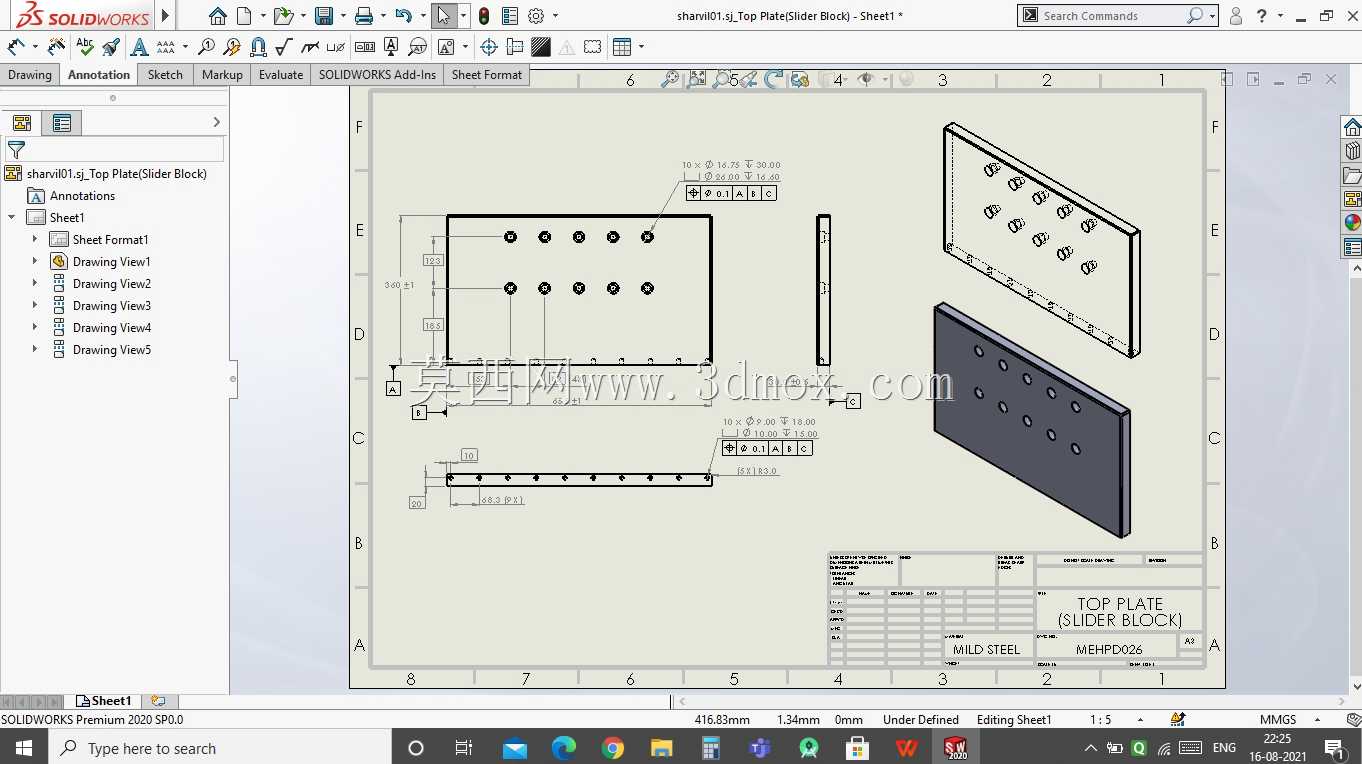The height and width of the screenshot is (764, 1362).
Task: Select the Format Painter tool
Action: 111,47
